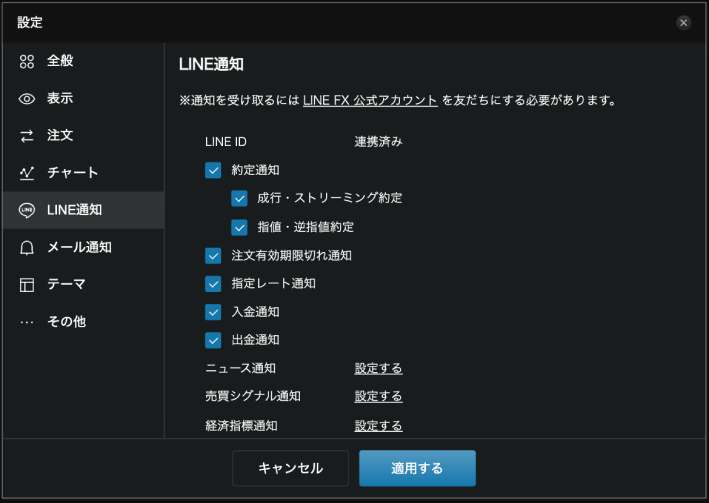The width and height of the screenshot is (709, 503).
Task: Click the その他 ellipsis icon
Action: 27,322
